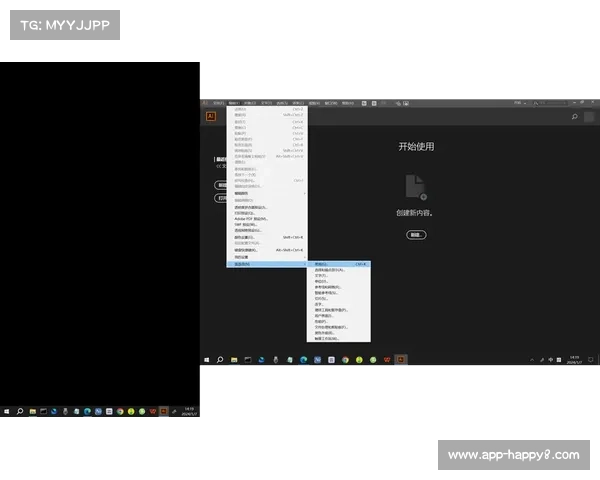Image resolution: width=600 pixels, height=480 pixels.
Task: Select 选择和锚点显示 in Preferences submenu
Action: tap(339, 270)
